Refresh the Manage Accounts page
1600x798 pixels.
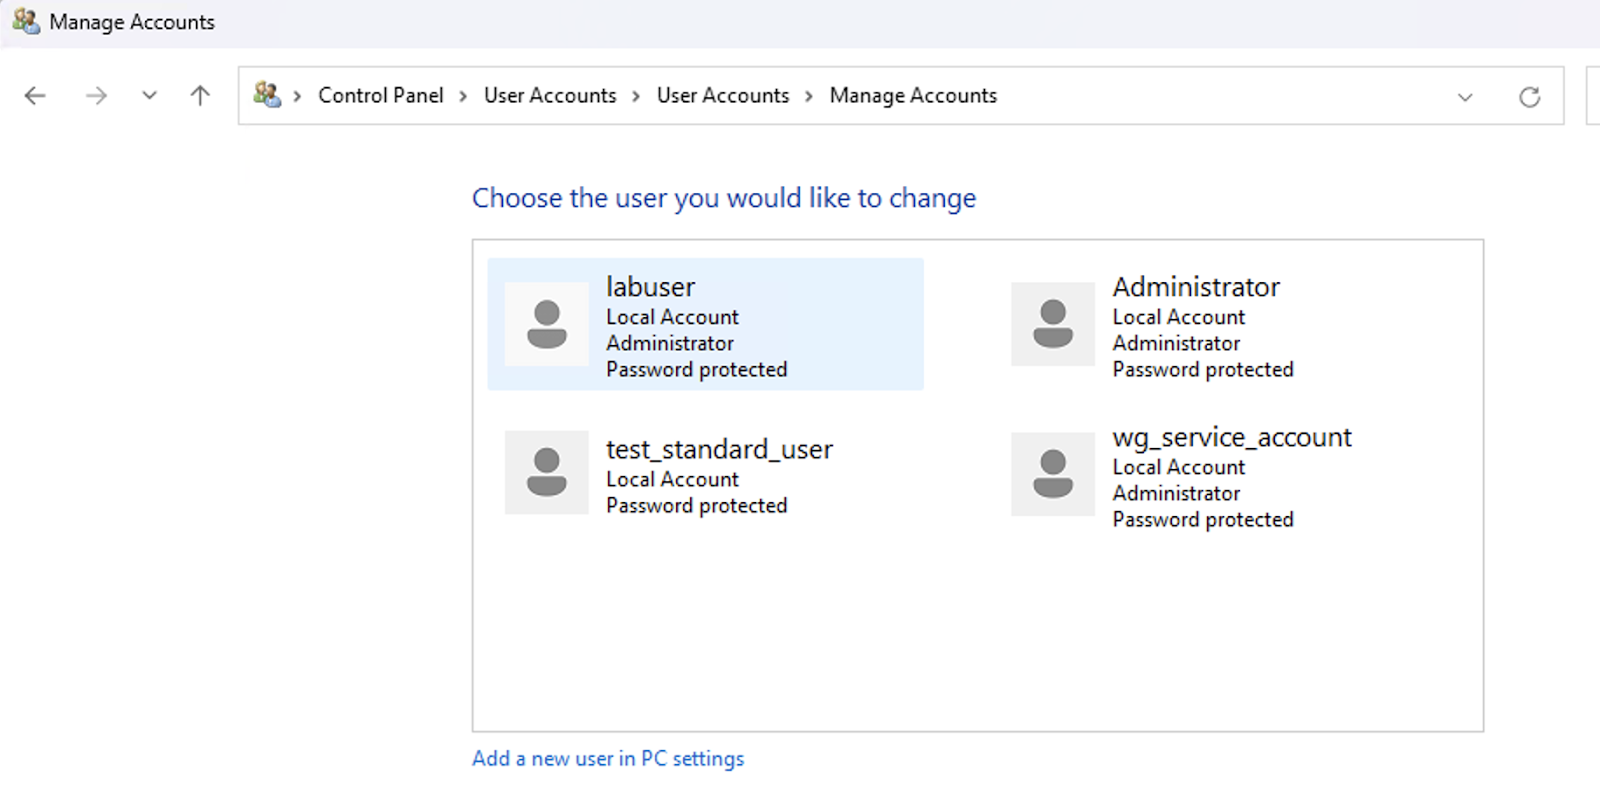(1529, 97)
